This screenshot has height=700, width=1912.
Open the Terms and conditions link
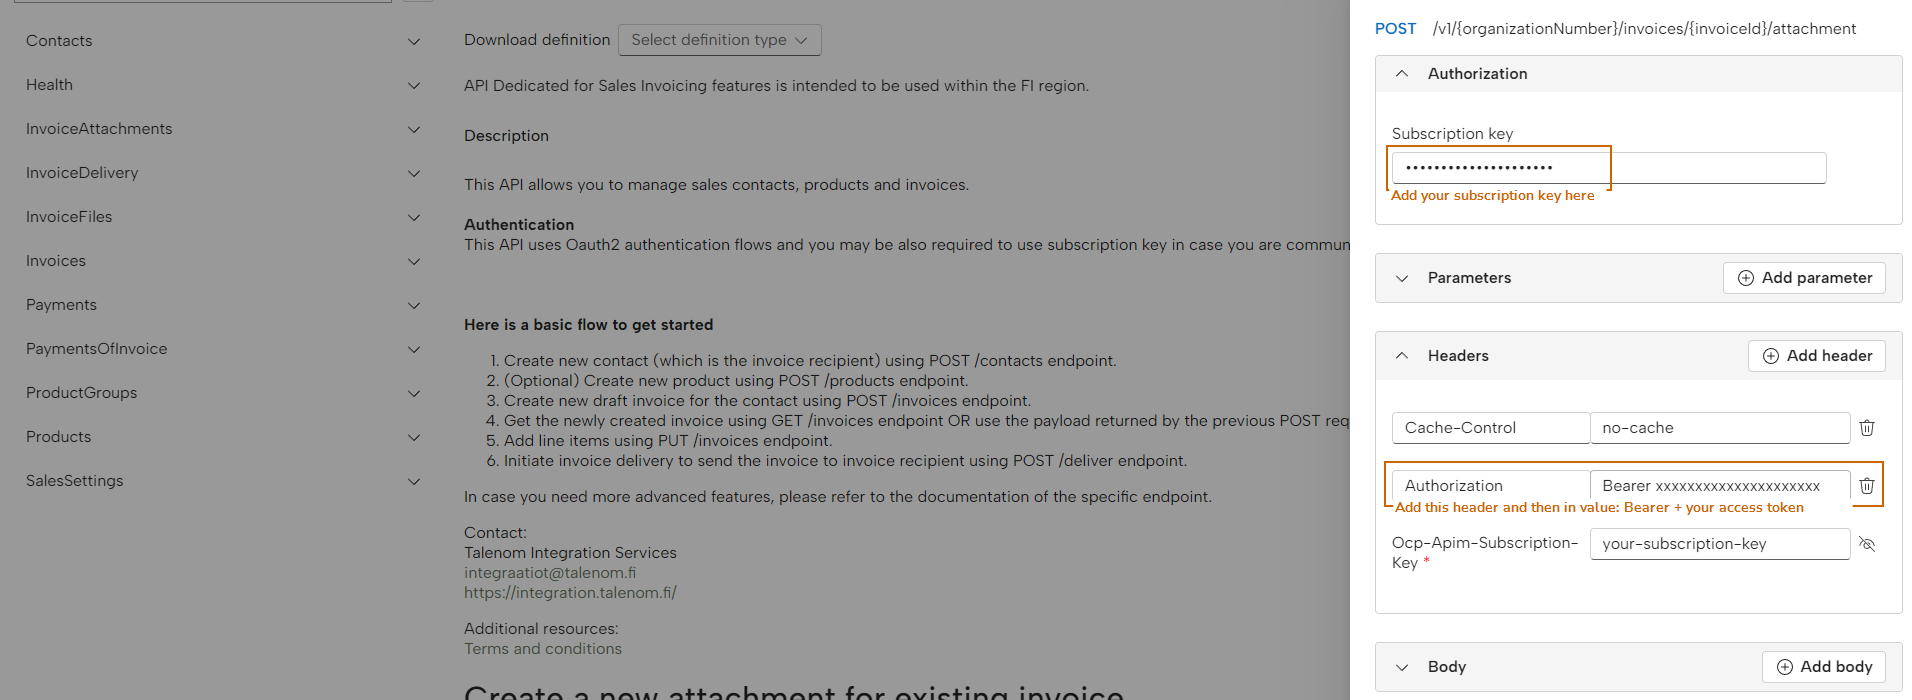(543, 649)
